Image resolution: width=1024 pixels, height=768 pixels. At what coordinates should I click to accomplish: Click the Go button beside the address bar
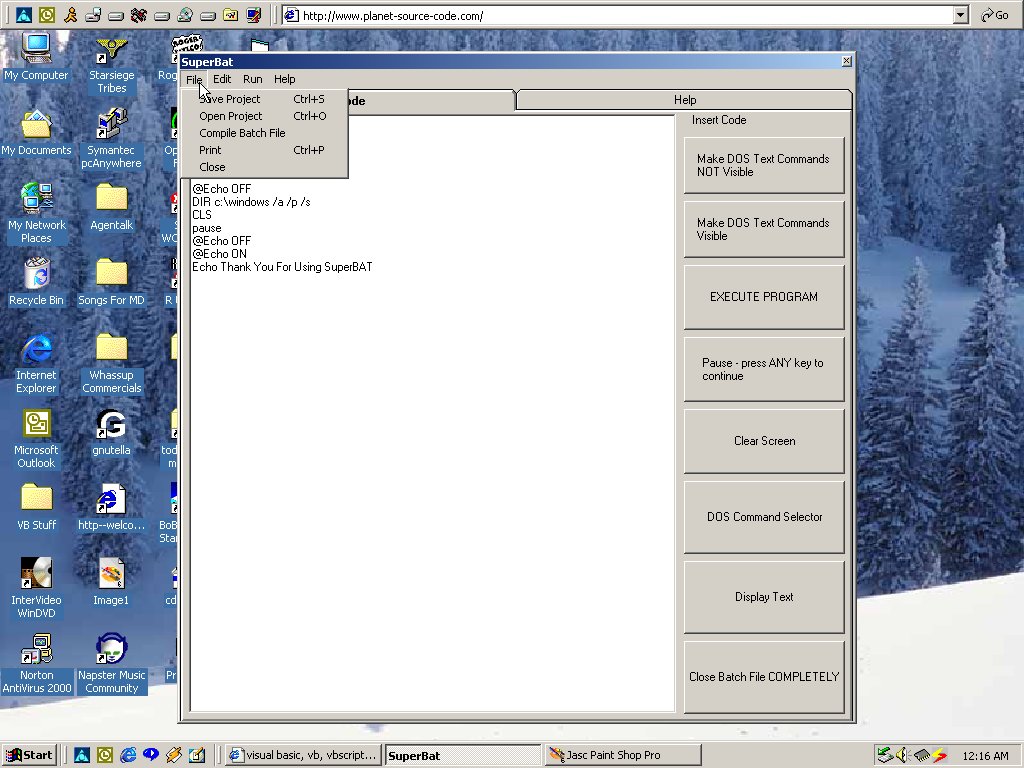(x=994, y=15)
